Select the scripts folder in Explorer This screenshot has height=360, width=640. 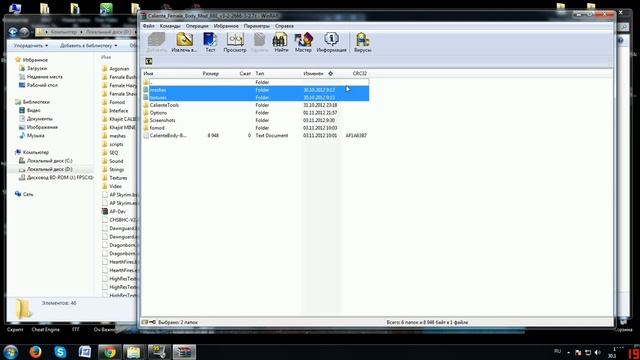[113, 144]
